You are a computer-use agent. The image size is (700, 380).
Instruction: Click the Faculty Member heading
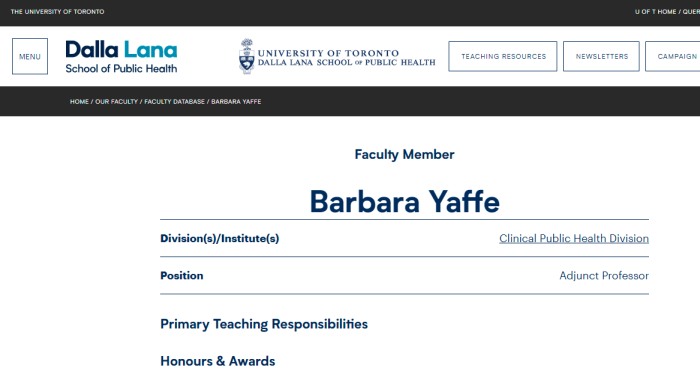pos(404,154)
